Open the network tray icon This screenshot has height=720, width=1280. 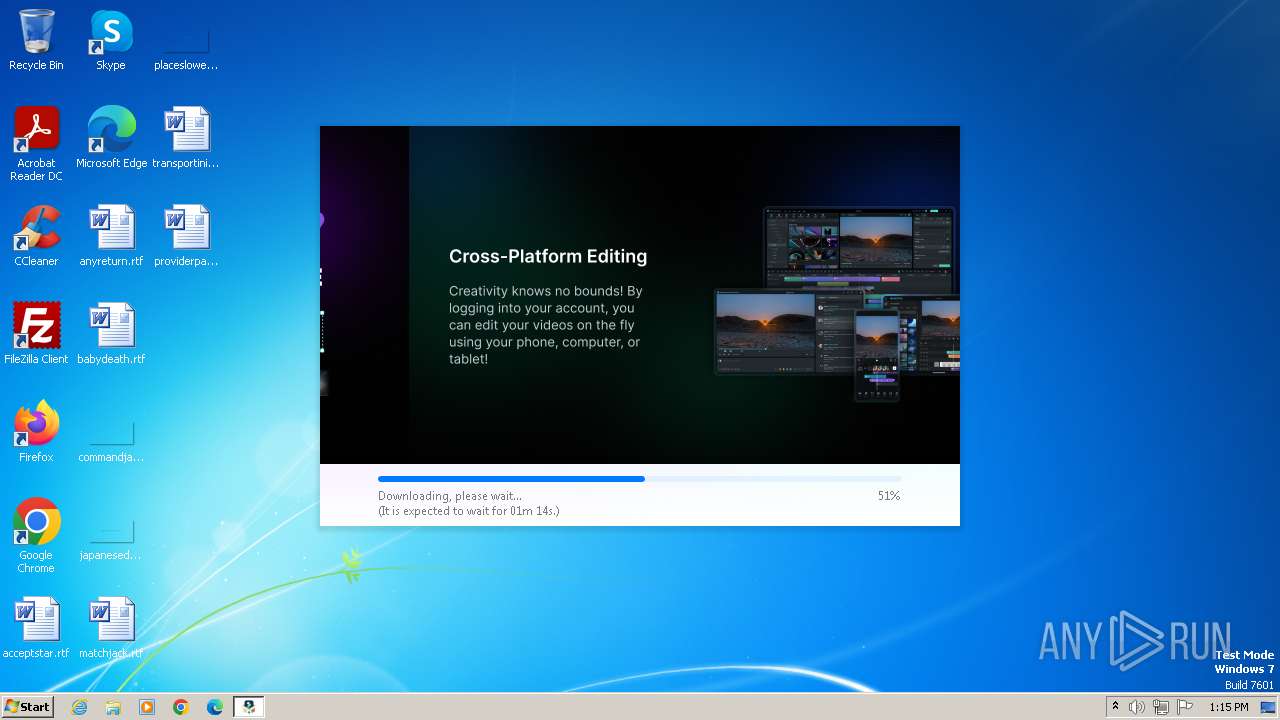point(1161,707)
